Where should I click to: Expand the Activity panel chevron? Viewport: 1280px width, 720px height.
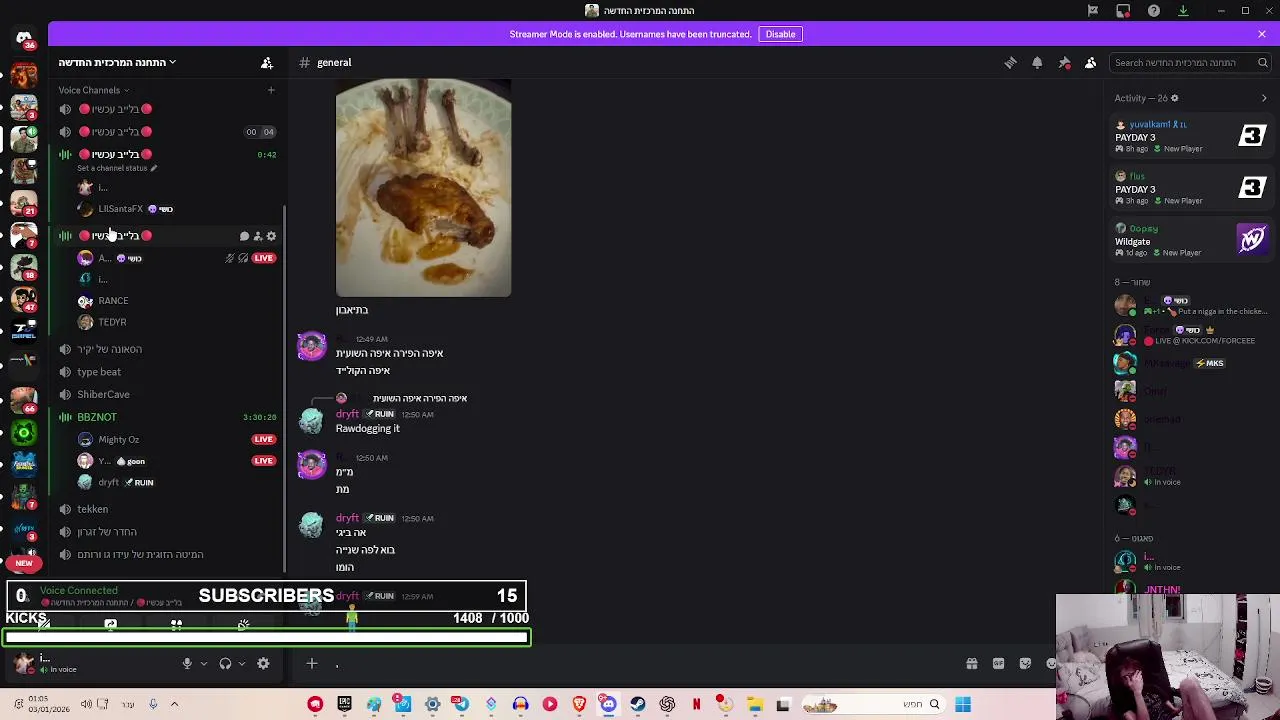(x=1264, y=98)
